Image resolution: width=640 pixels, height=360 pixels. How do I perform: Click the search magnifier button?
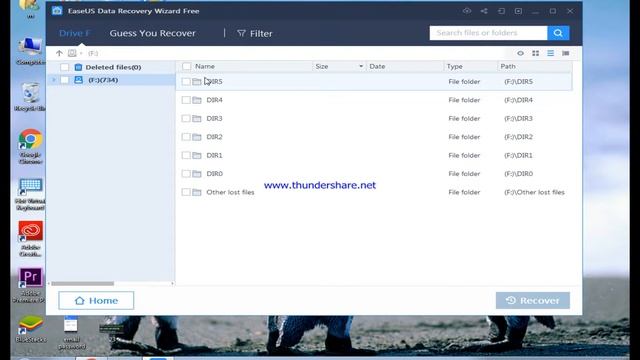click(558, 33)
